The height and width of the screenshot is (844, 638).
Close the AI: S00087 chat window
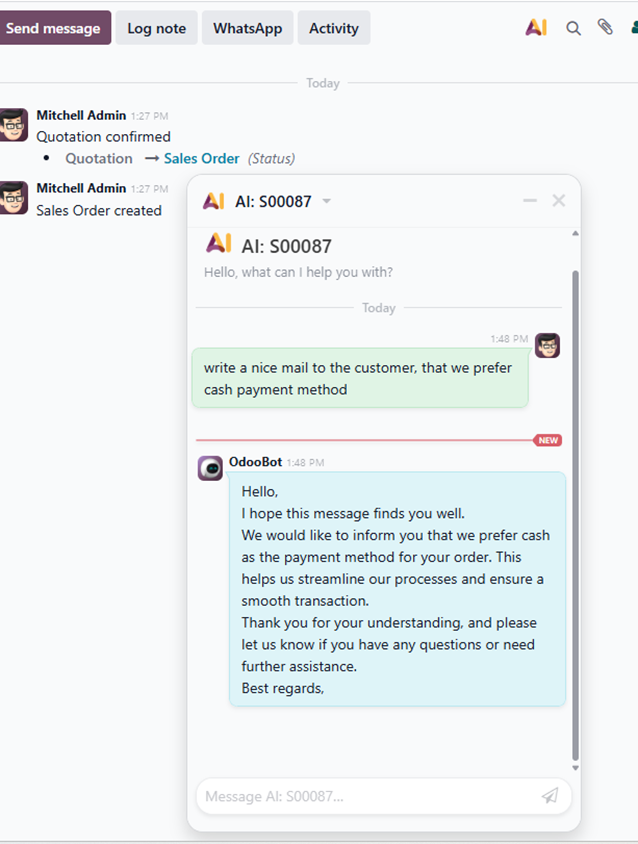(559, 201)
